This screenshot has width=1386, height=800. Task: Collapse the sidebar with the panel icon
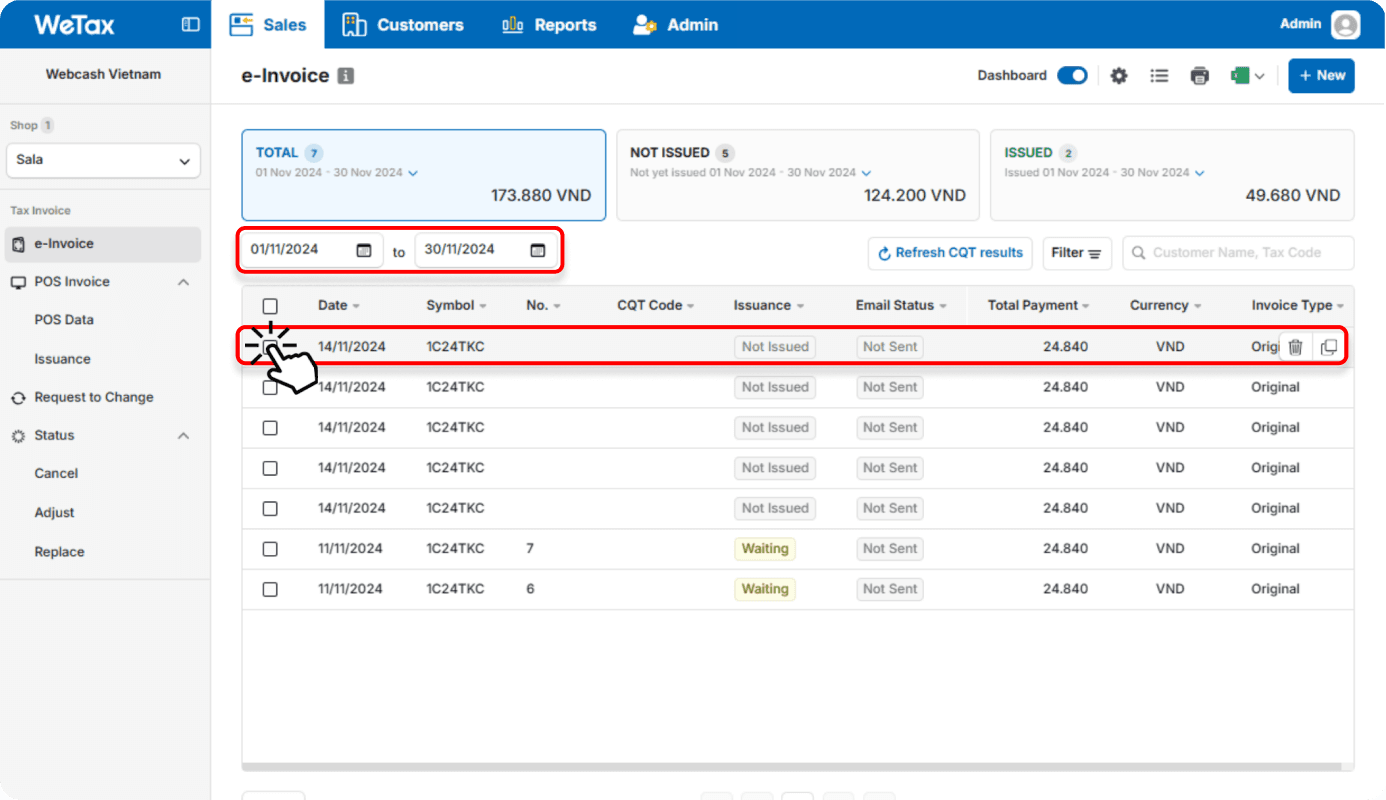(x=190, y=25)
